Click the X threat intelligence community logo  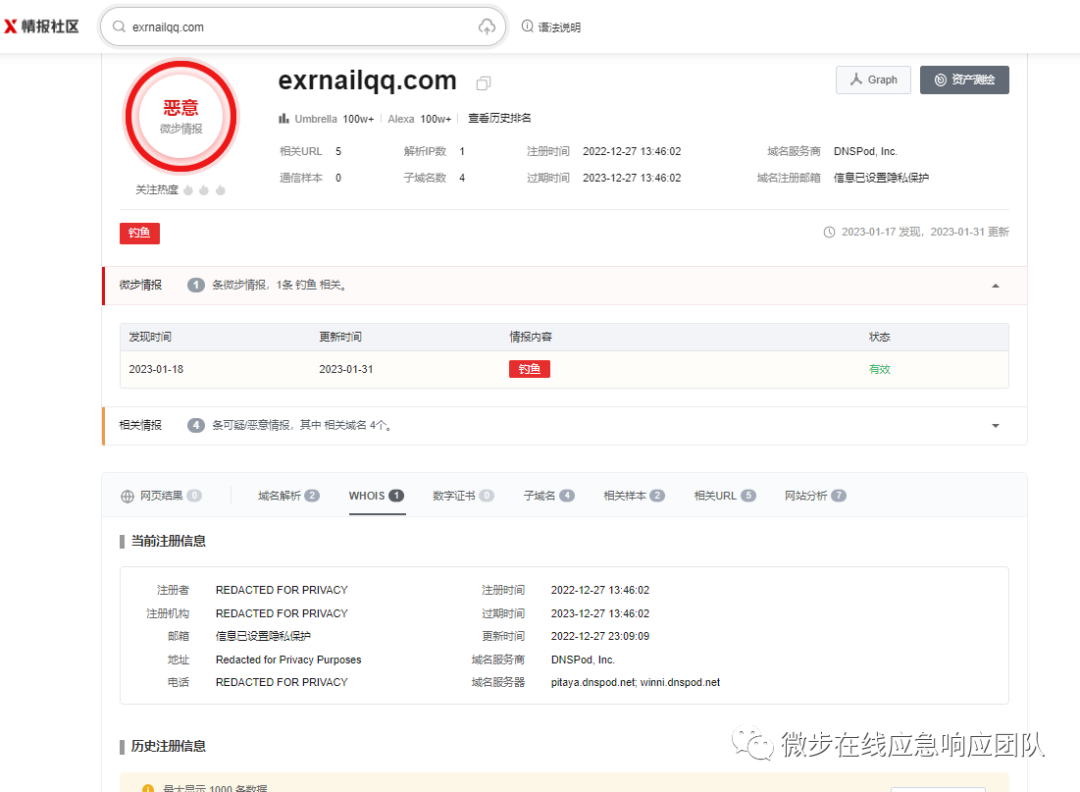[41, 27]
